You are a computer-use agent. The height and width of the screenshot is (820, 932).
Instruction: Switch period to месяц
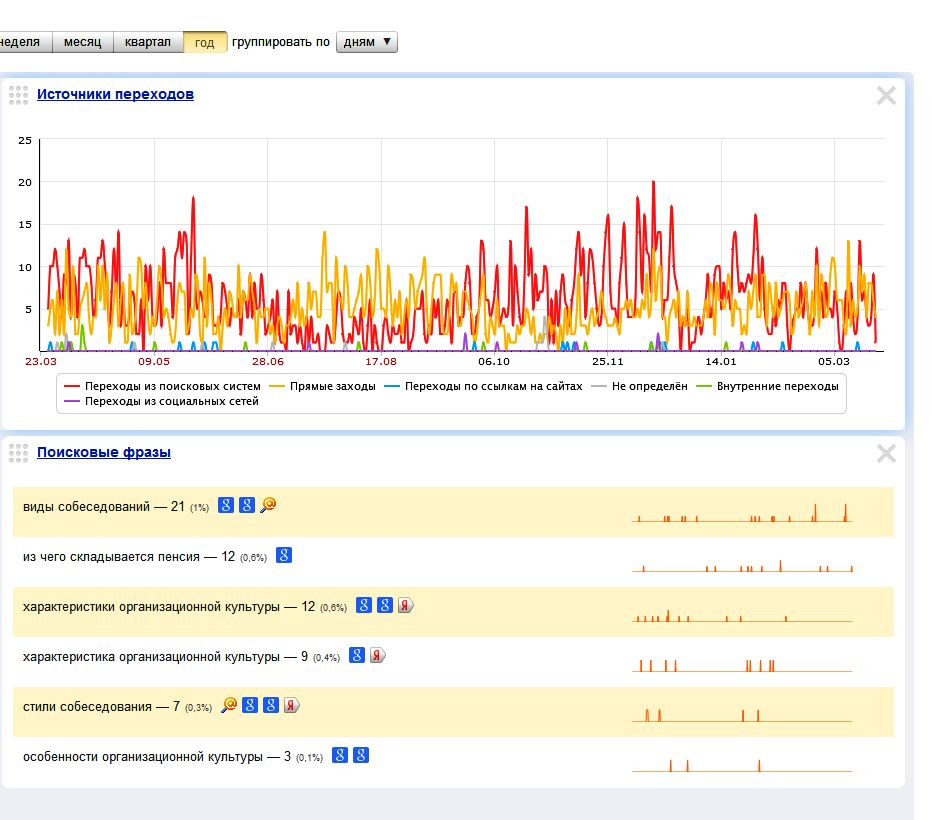[x=83, y=42]
